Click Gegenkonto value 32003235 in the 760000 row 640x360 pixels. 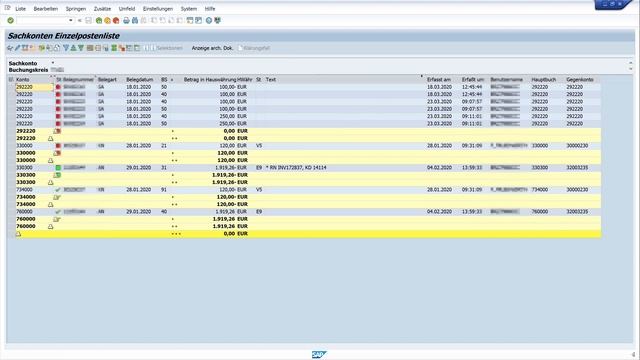[577, 212]
